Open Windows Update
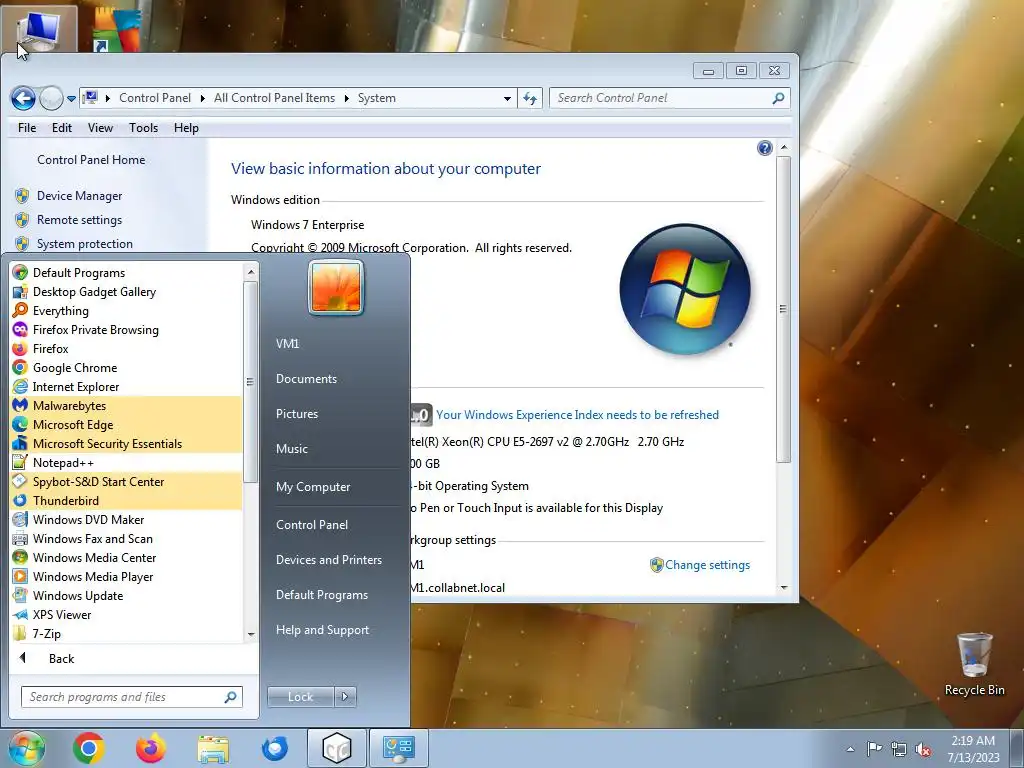Screen dimensions: 1024x768 point(126,596)
